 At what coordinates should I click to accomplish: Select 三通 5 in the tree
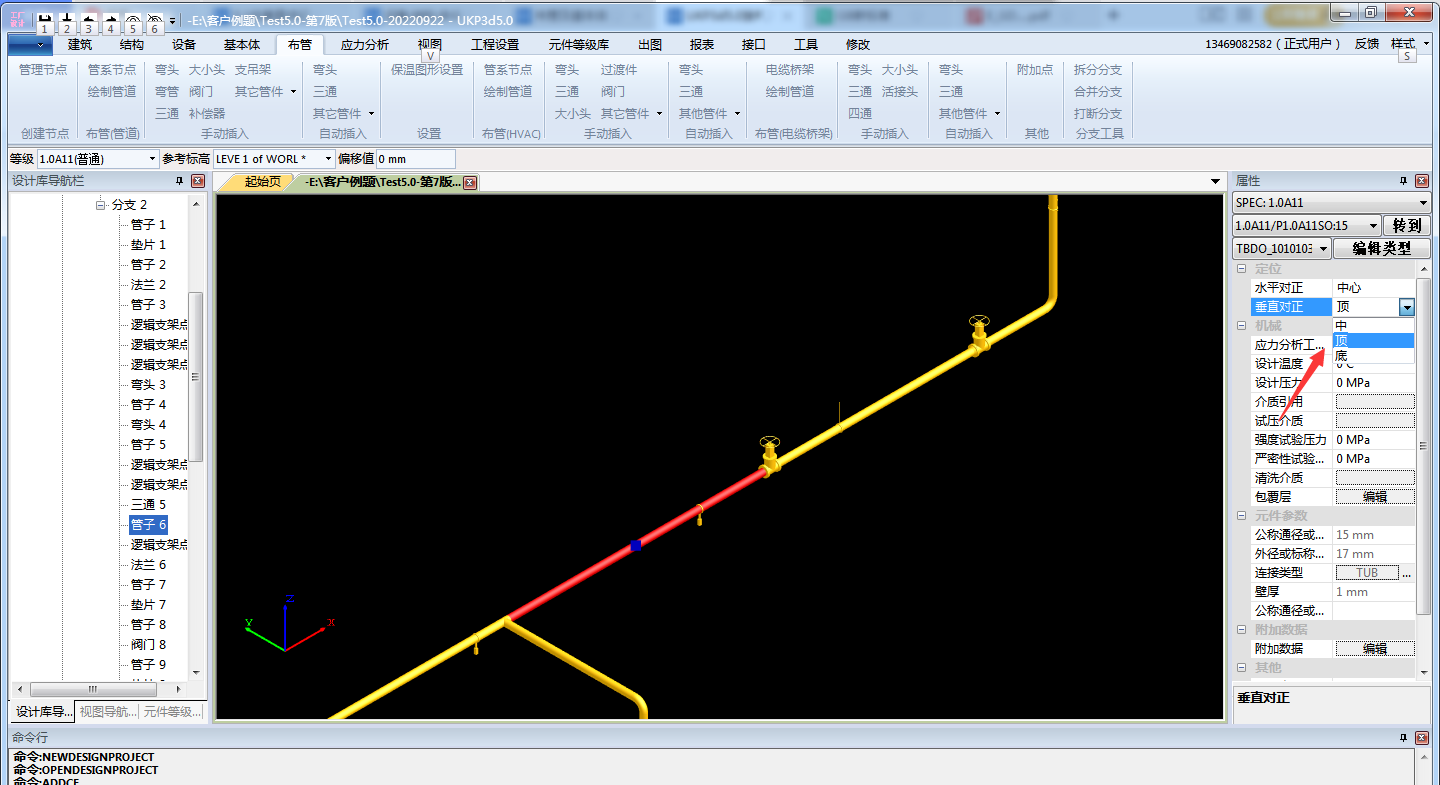[x=149, y=505]
